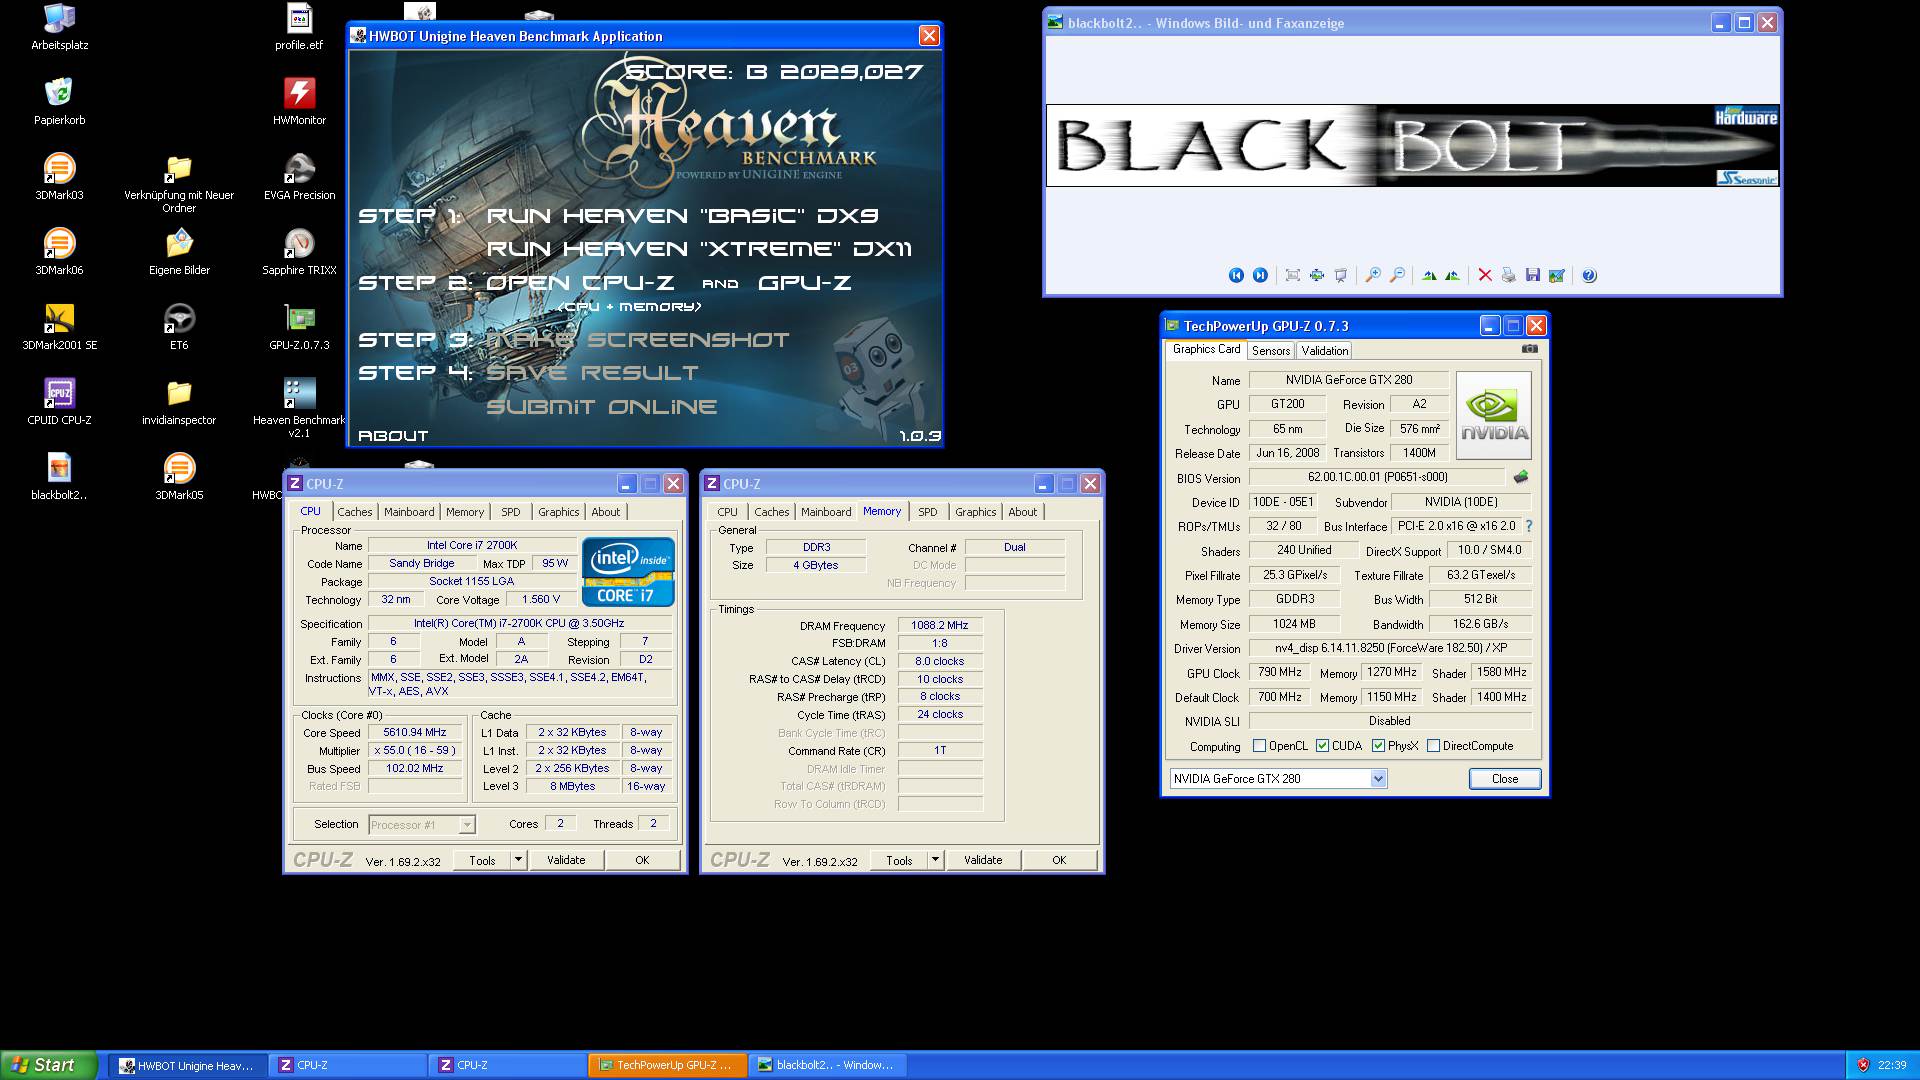The height and width of the screenshot is (1080, 1920).
Task: Click Validate button in right CPU-Z window
Action: coord(983,860)
